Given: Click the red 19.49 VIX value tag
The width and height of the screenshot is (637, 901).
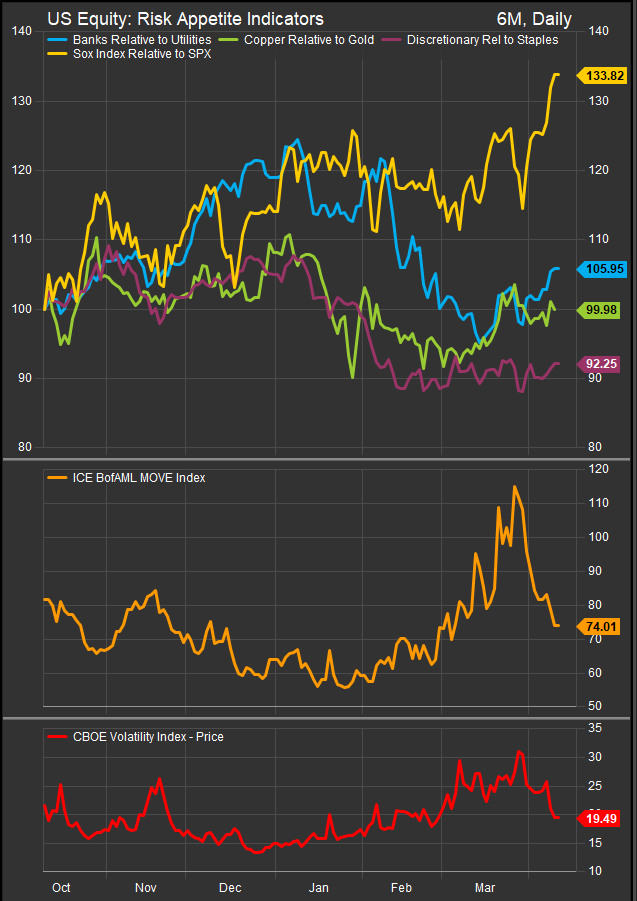Looking at the screenshot, I should click(604, 818).
